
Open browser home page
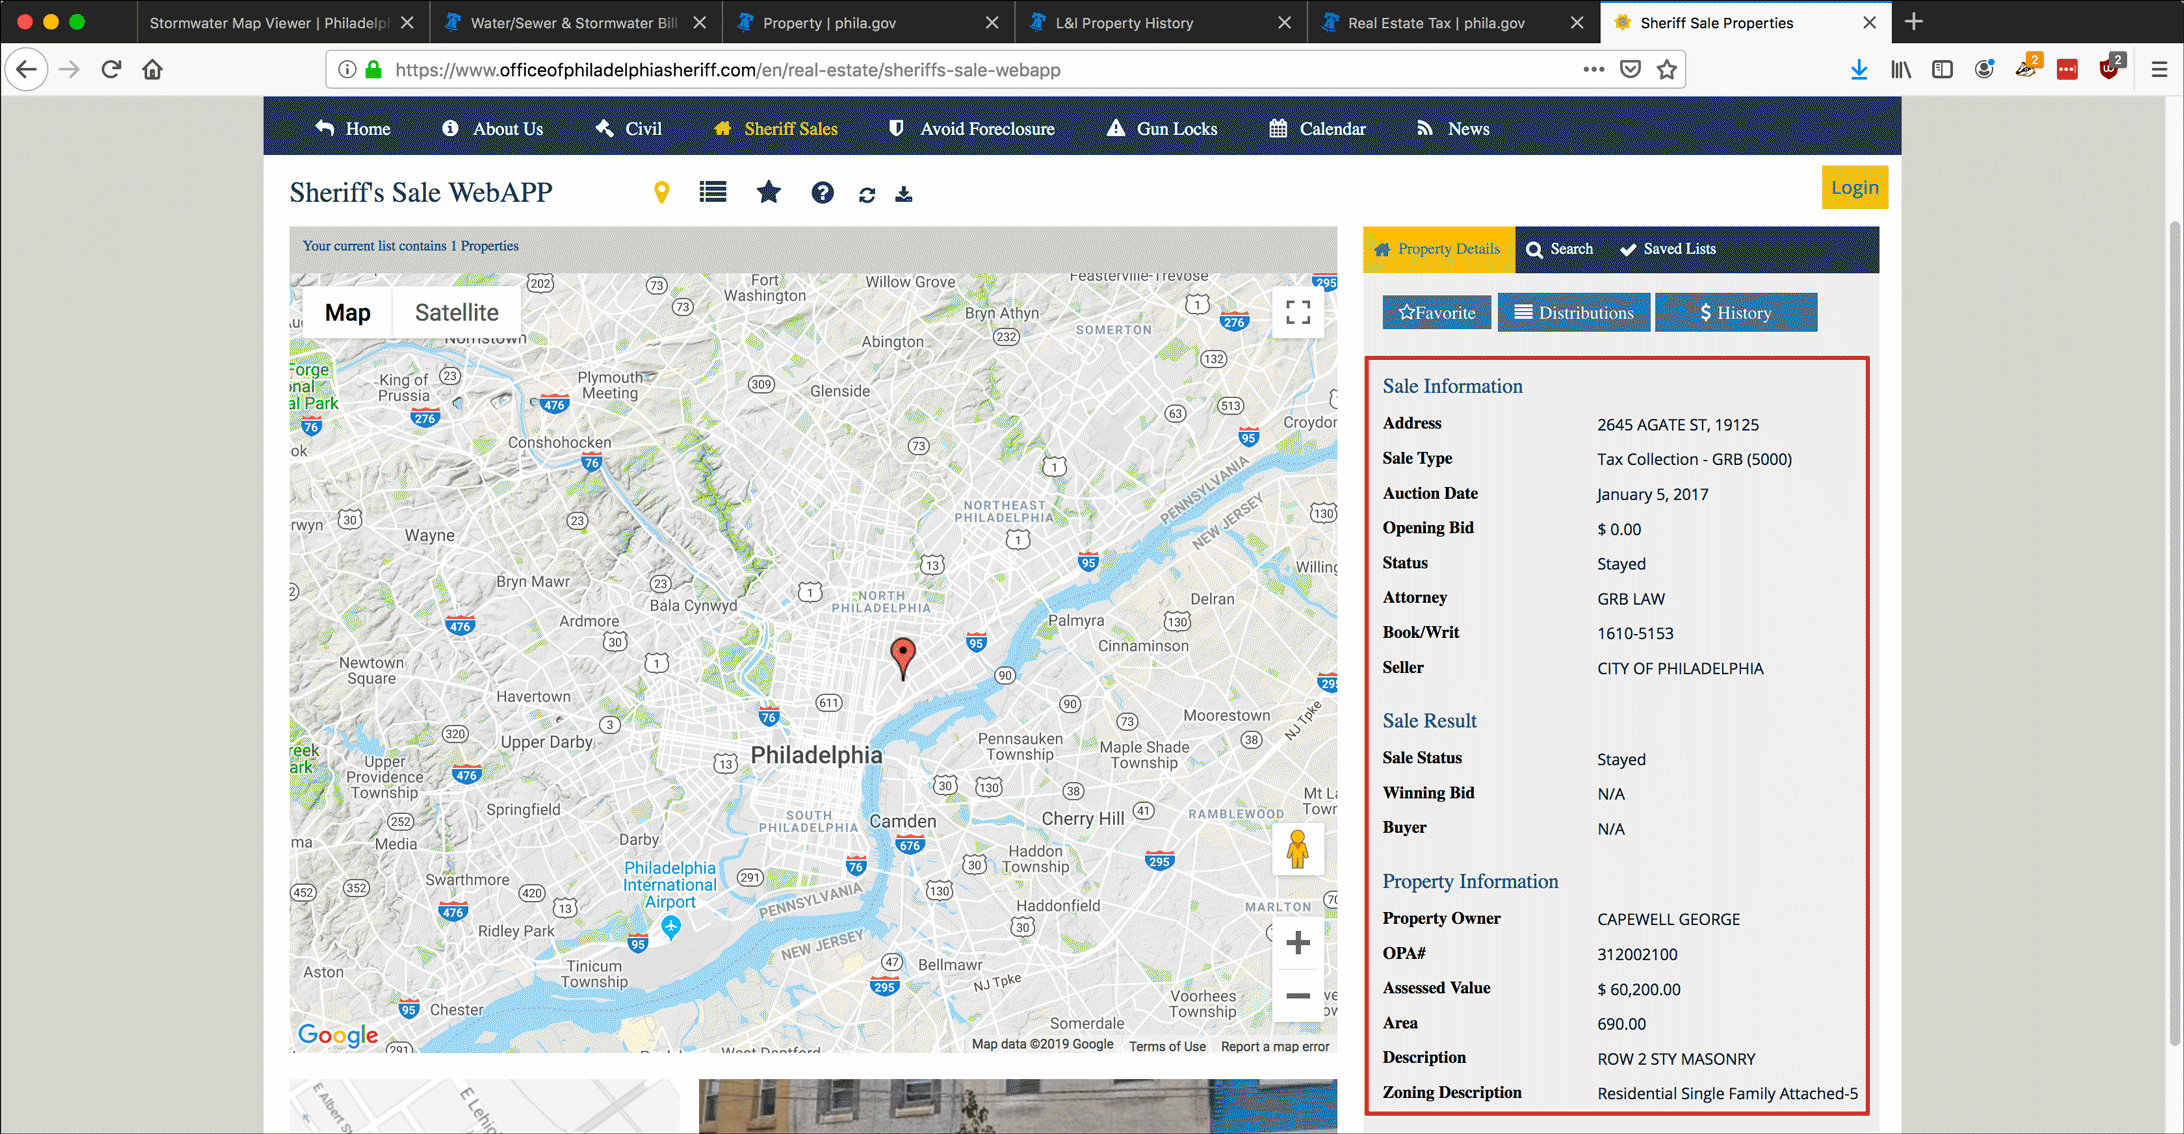152,70
